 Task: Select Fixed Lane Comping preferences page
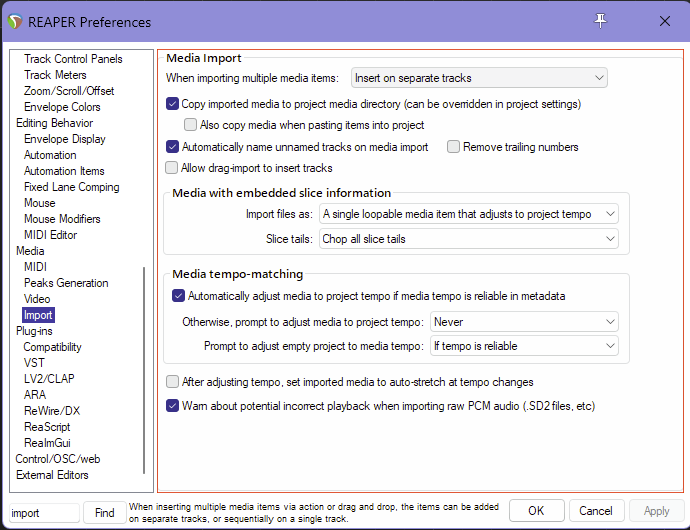(72, 187)
